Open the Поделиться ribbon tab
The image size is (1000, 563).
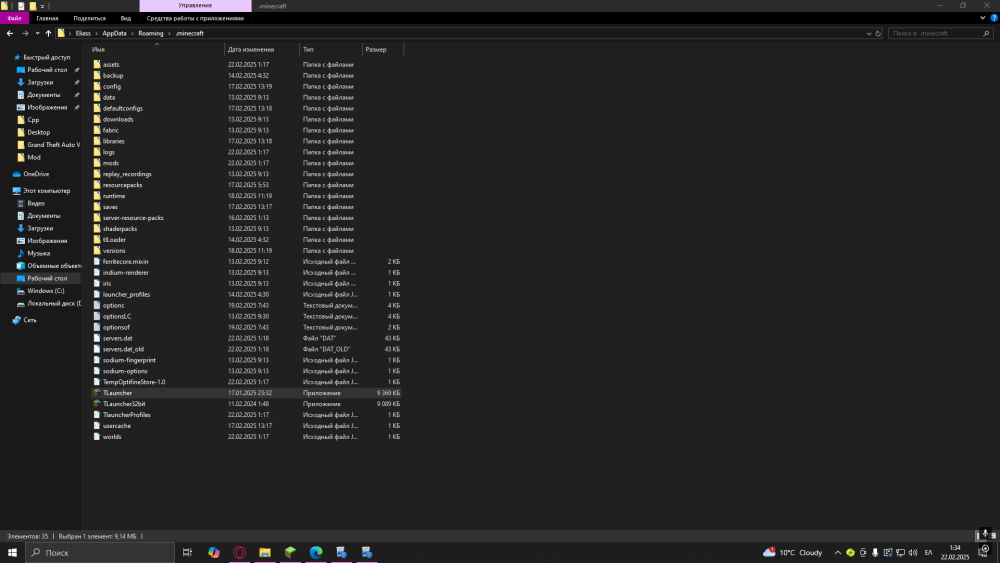[x=89, y=18]
